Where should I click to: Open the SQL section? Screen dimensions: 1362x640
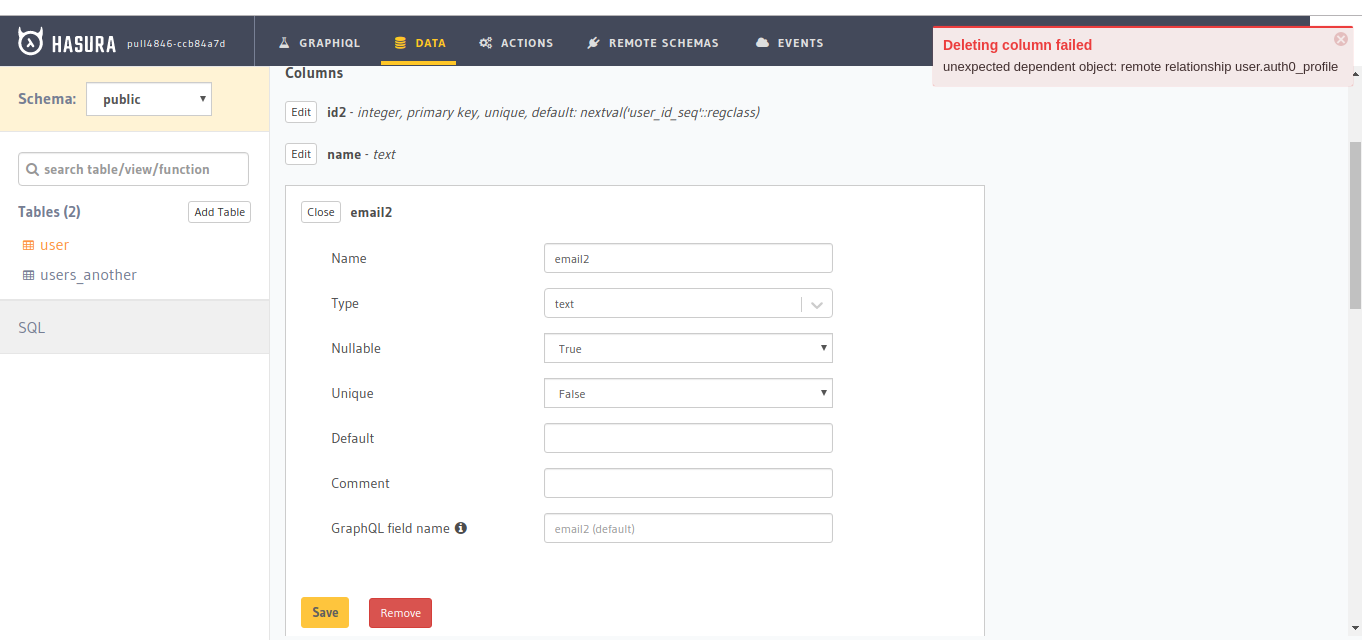[x=134, y=327]
